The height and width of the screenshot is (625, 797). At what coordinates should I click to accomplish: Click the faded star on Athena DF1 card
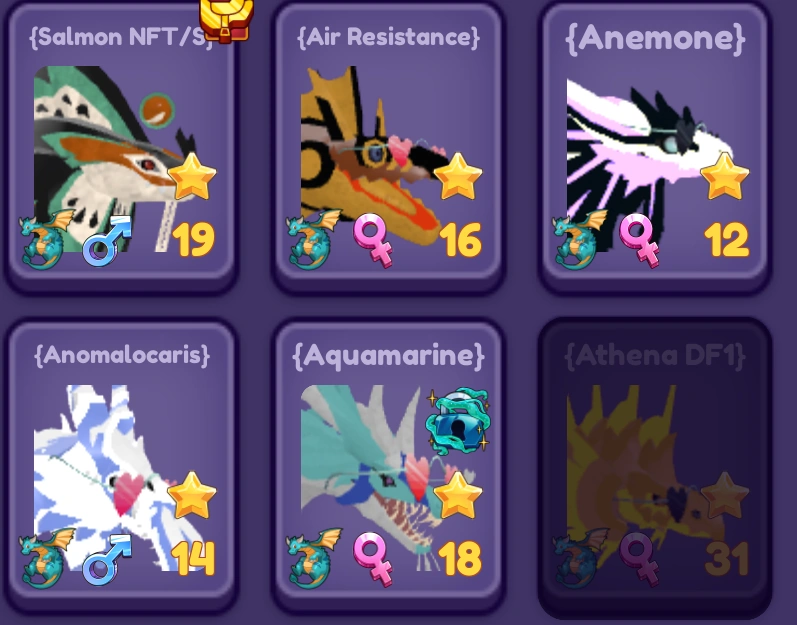coord(725,495)
